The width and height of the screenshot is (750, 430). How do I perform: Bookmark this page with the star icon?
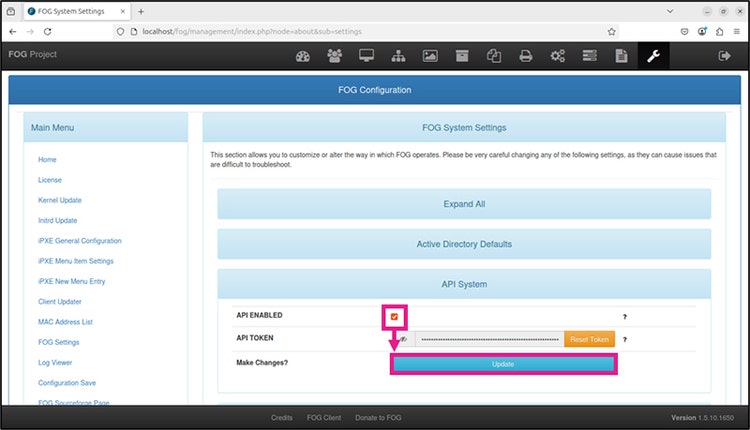(x=611, y=32)
